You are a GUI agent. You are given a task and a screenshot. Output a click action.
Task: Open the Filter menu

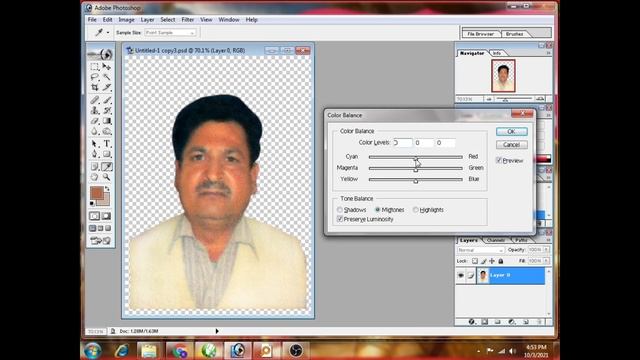tap(188, 20)
